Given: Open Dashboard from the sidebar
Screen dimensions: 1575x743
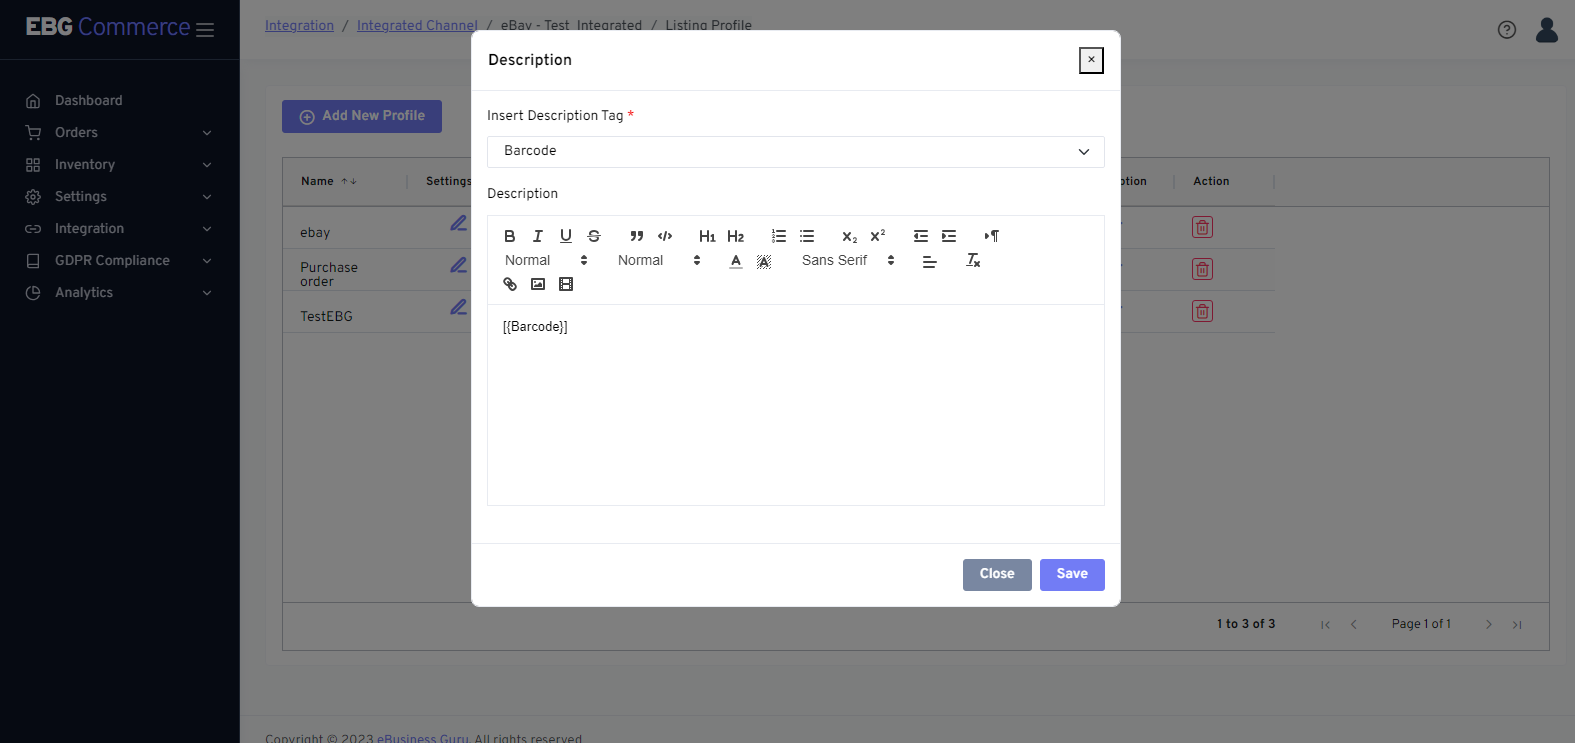Looking at the screenshot, I should [x=88, y=100].
